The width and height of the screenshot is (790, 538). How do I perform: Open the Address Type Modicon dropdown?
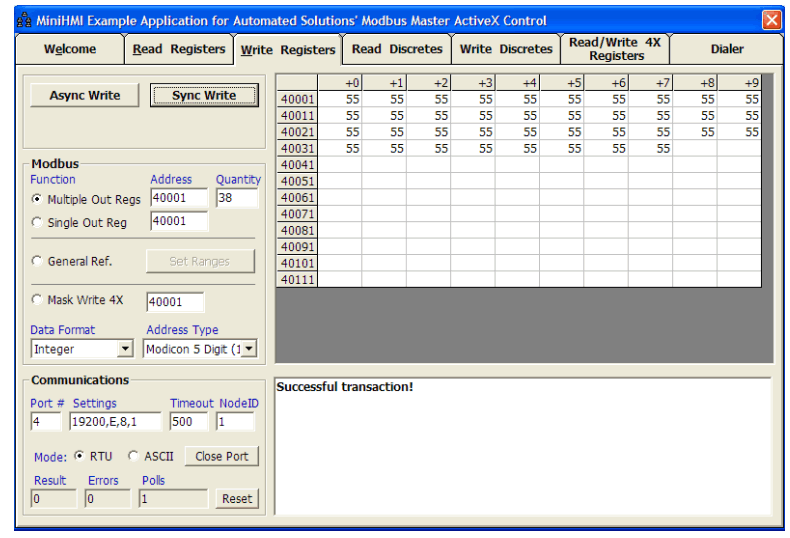tap(249, 348)
